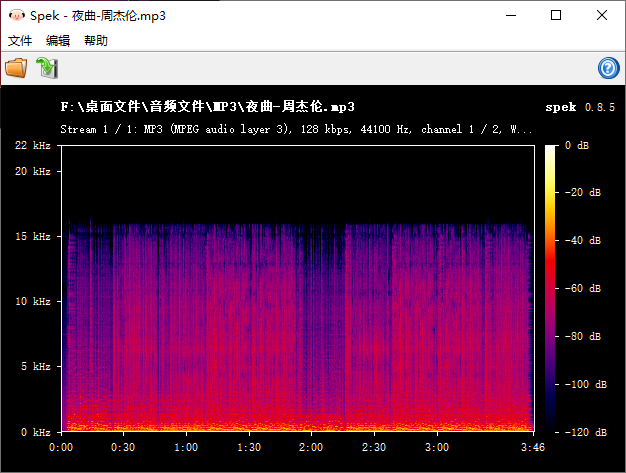Click the 1:30 time axis label

(x=249, y=447)
